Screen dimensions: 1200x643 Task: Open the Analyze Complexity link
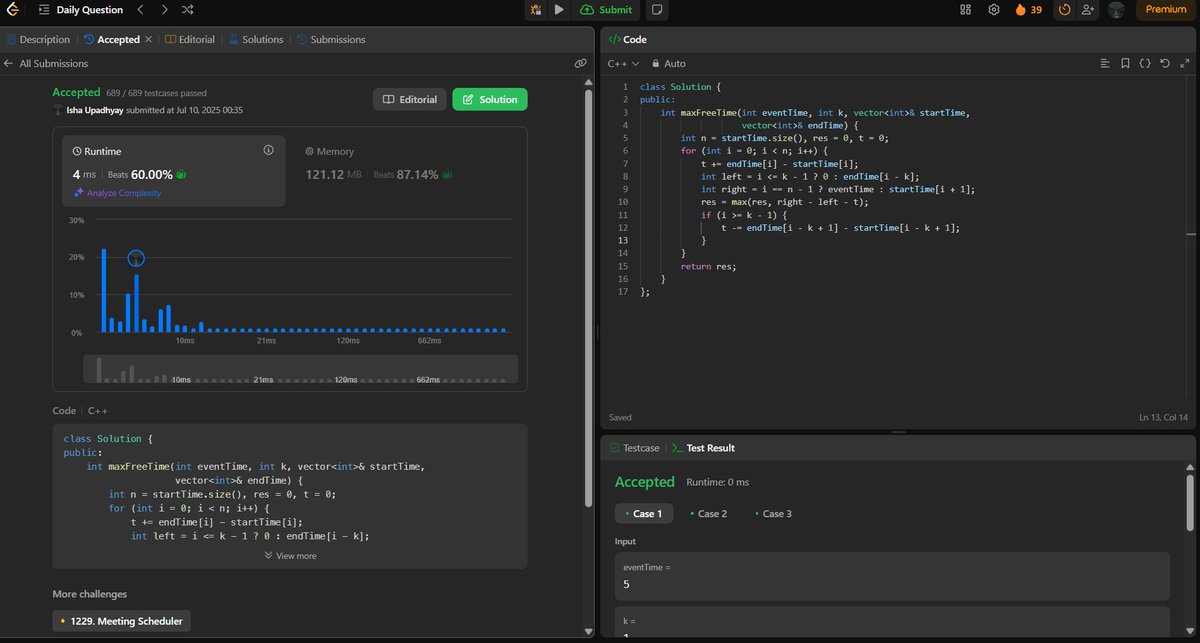click(121, 192)
